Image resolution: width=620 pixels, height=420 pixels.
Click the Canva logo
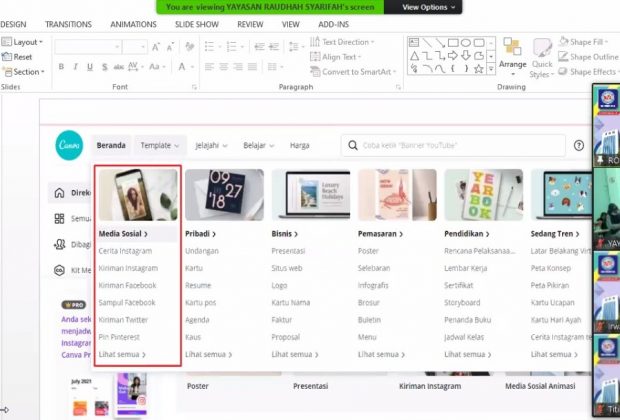coord(69,145)
